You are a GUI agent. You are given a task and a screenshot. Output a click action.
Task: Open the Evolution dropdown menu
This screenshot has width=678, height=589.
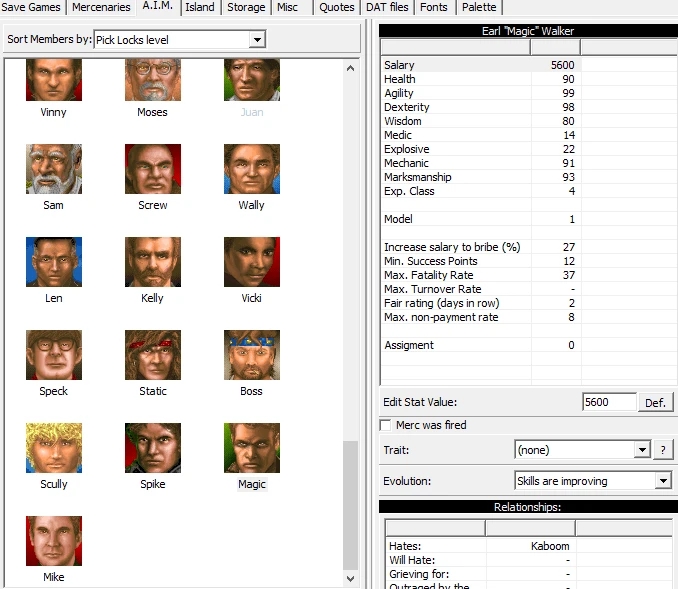(663, 481)
